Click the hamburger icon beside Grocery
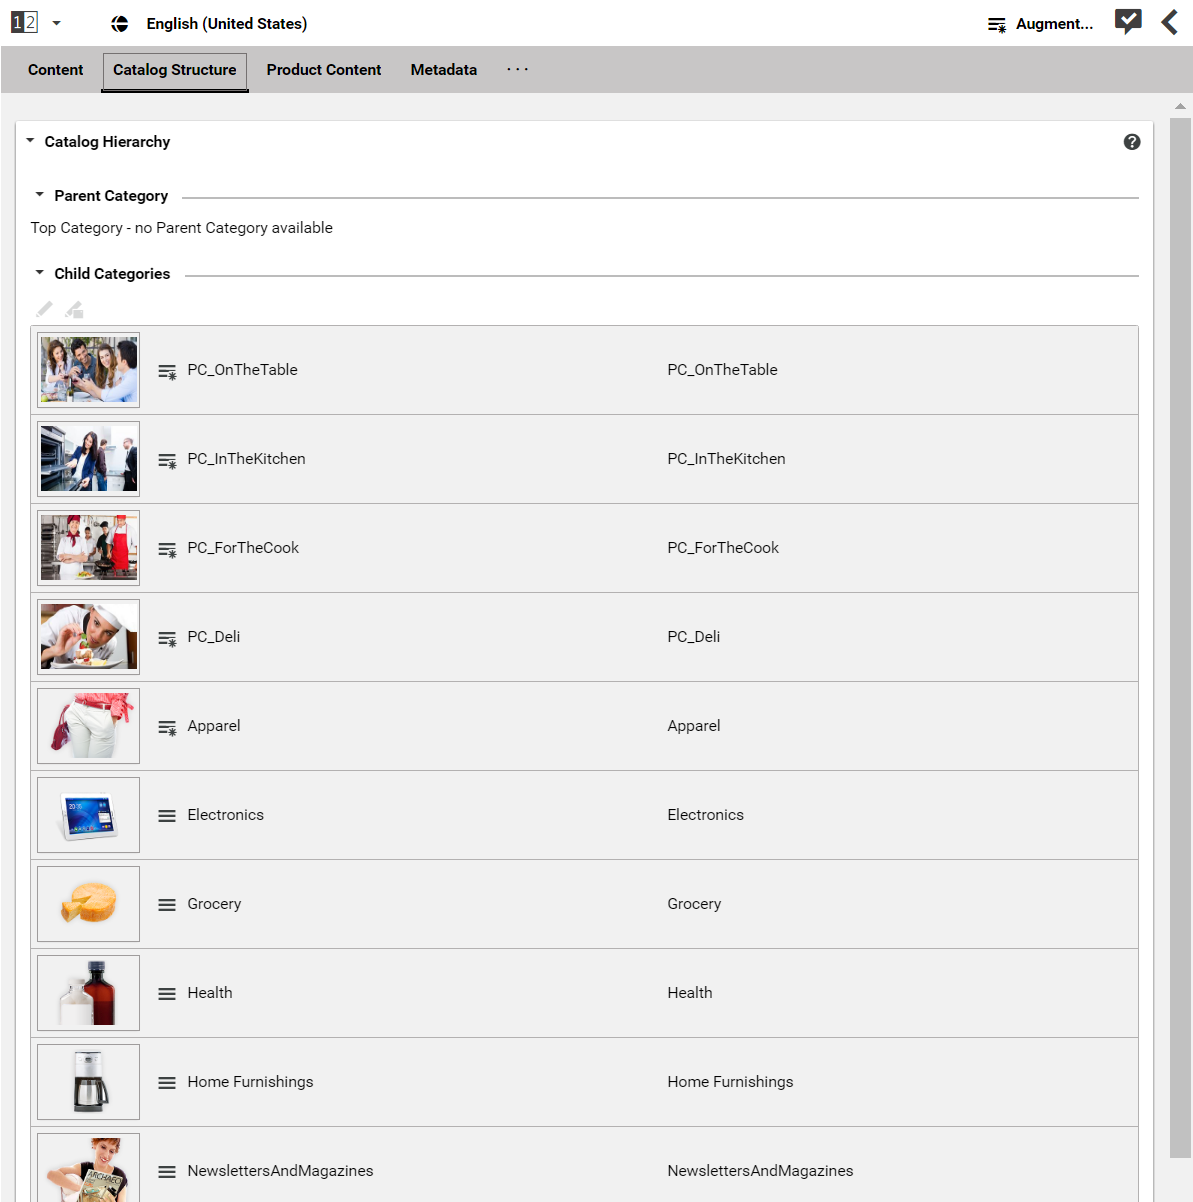 [x=167, y=904]
